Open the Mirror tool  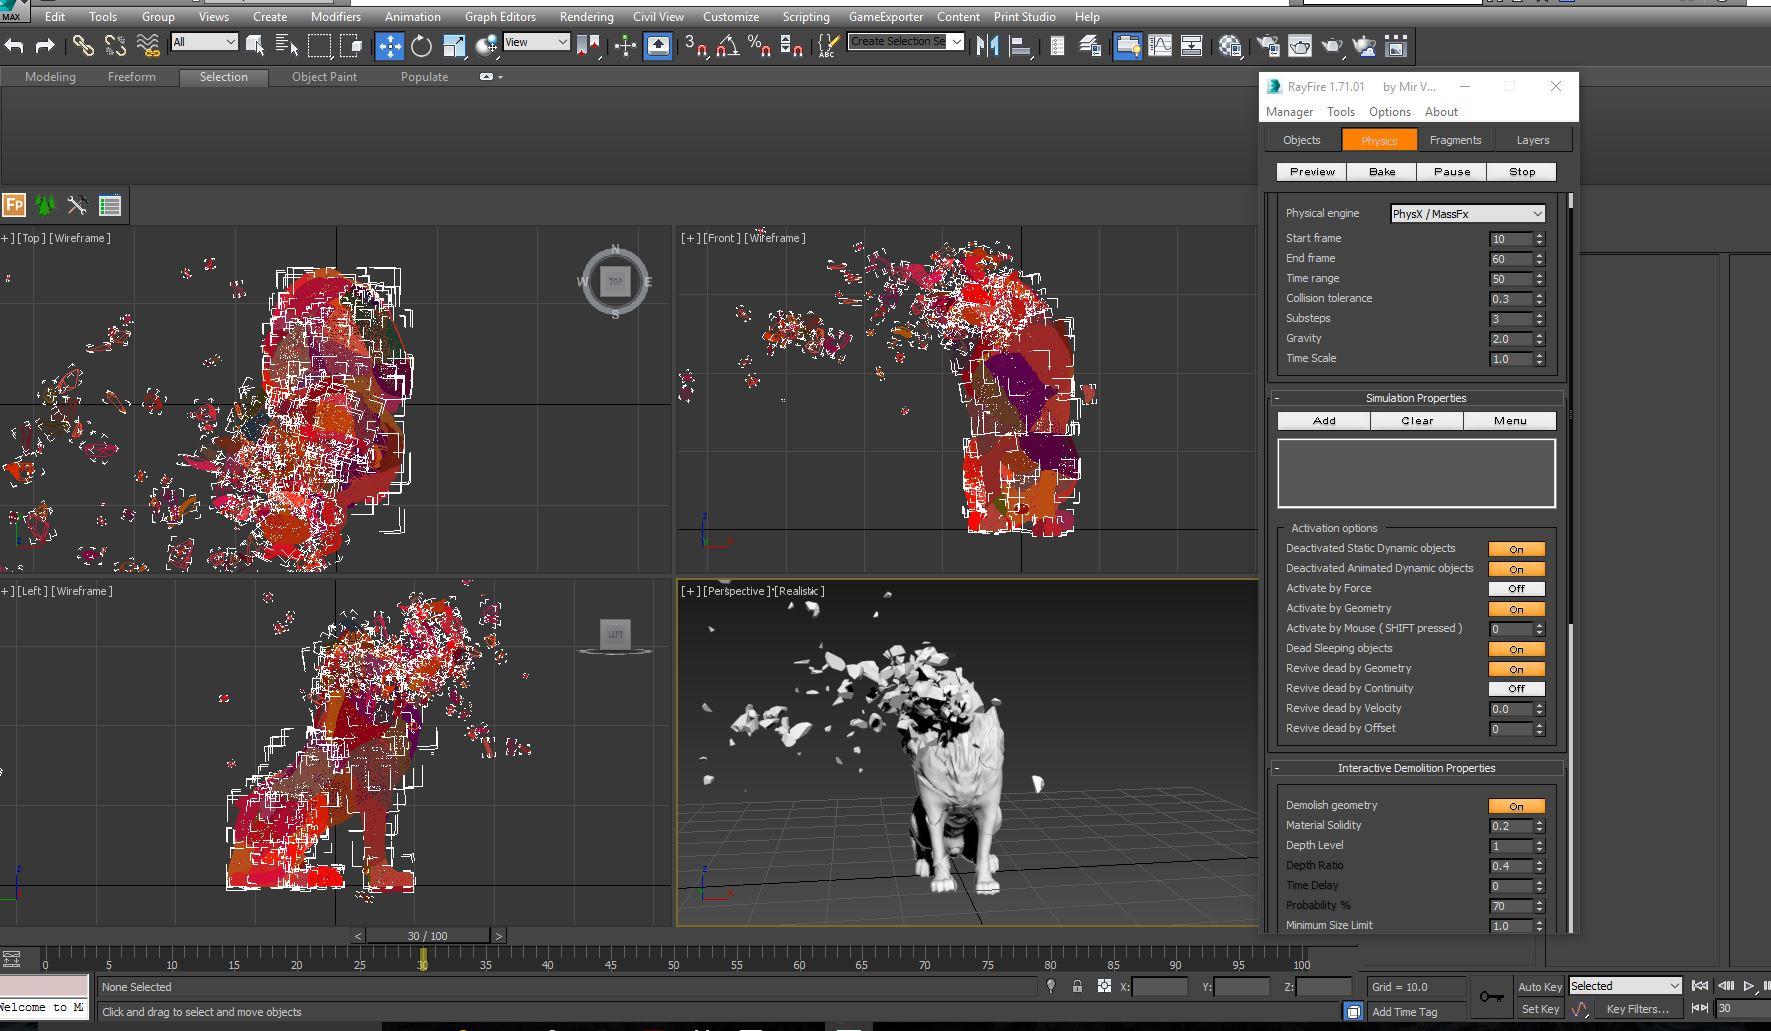[987, 46]
